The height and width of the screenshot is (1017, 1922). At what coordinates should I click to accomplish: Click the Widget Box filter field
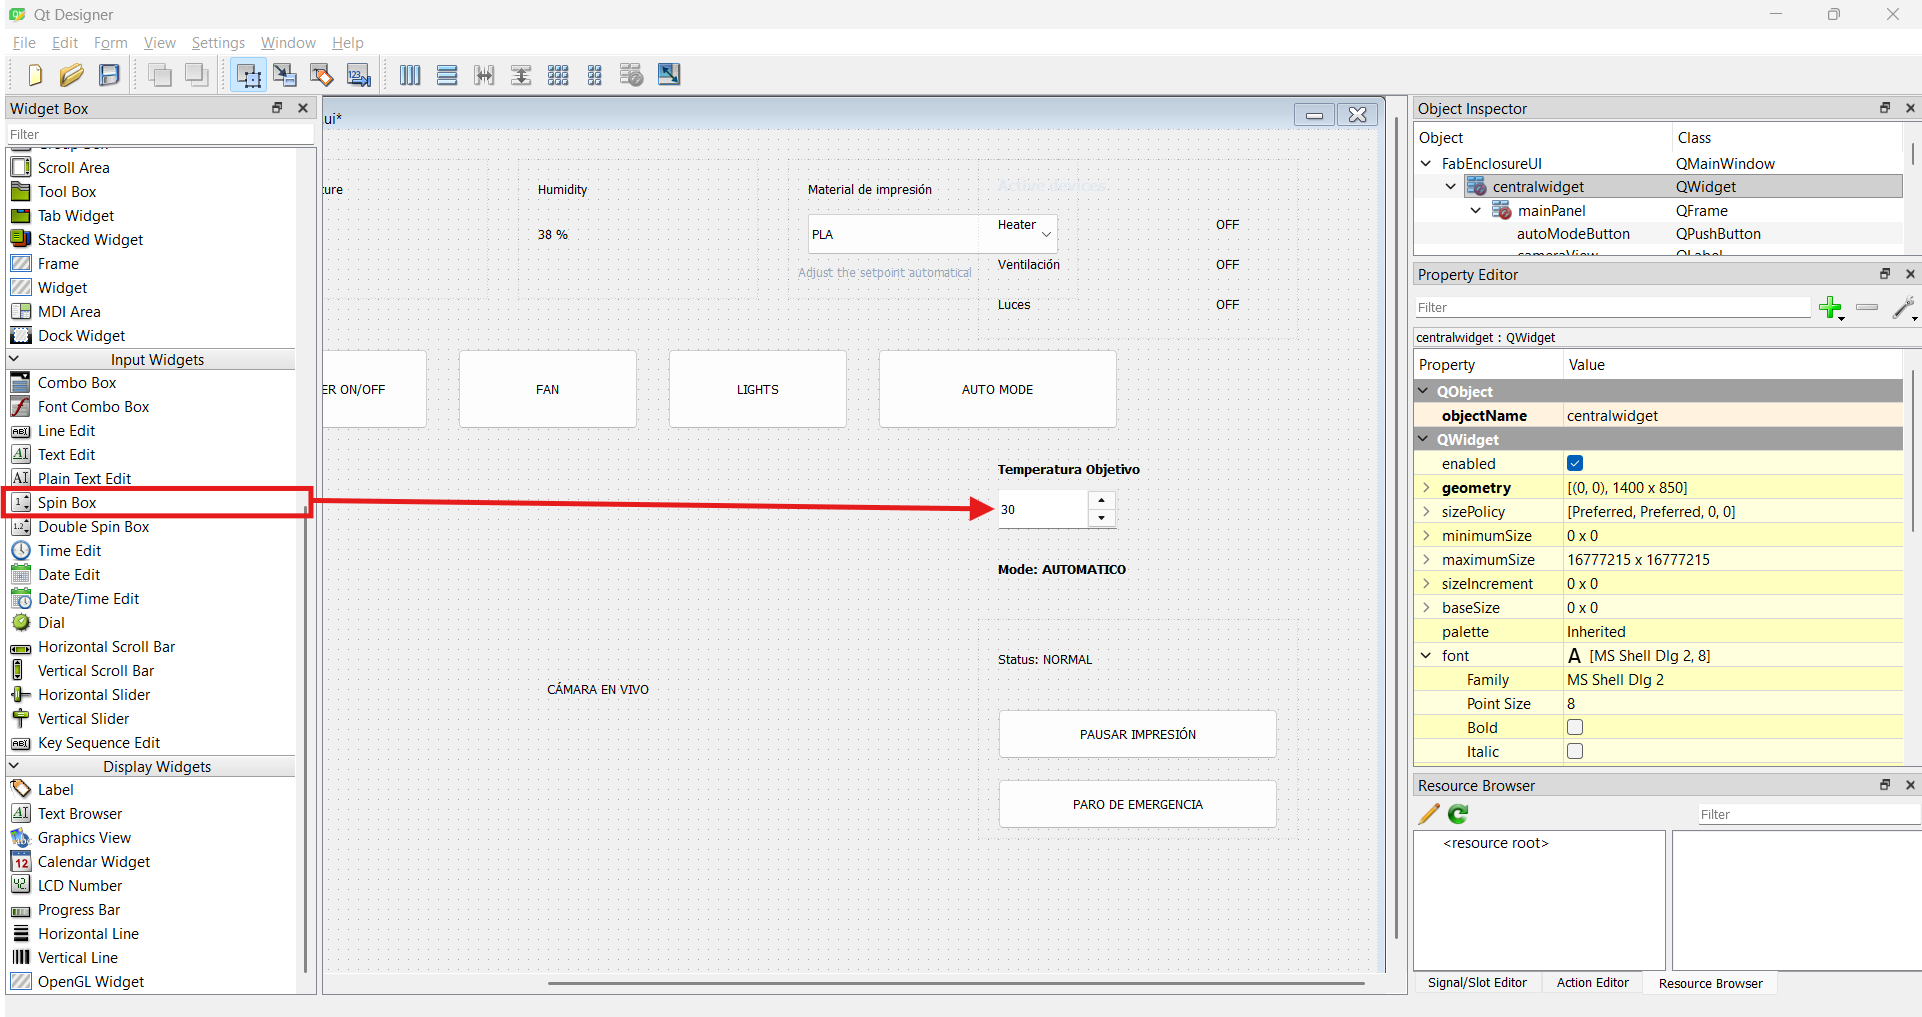160,134
